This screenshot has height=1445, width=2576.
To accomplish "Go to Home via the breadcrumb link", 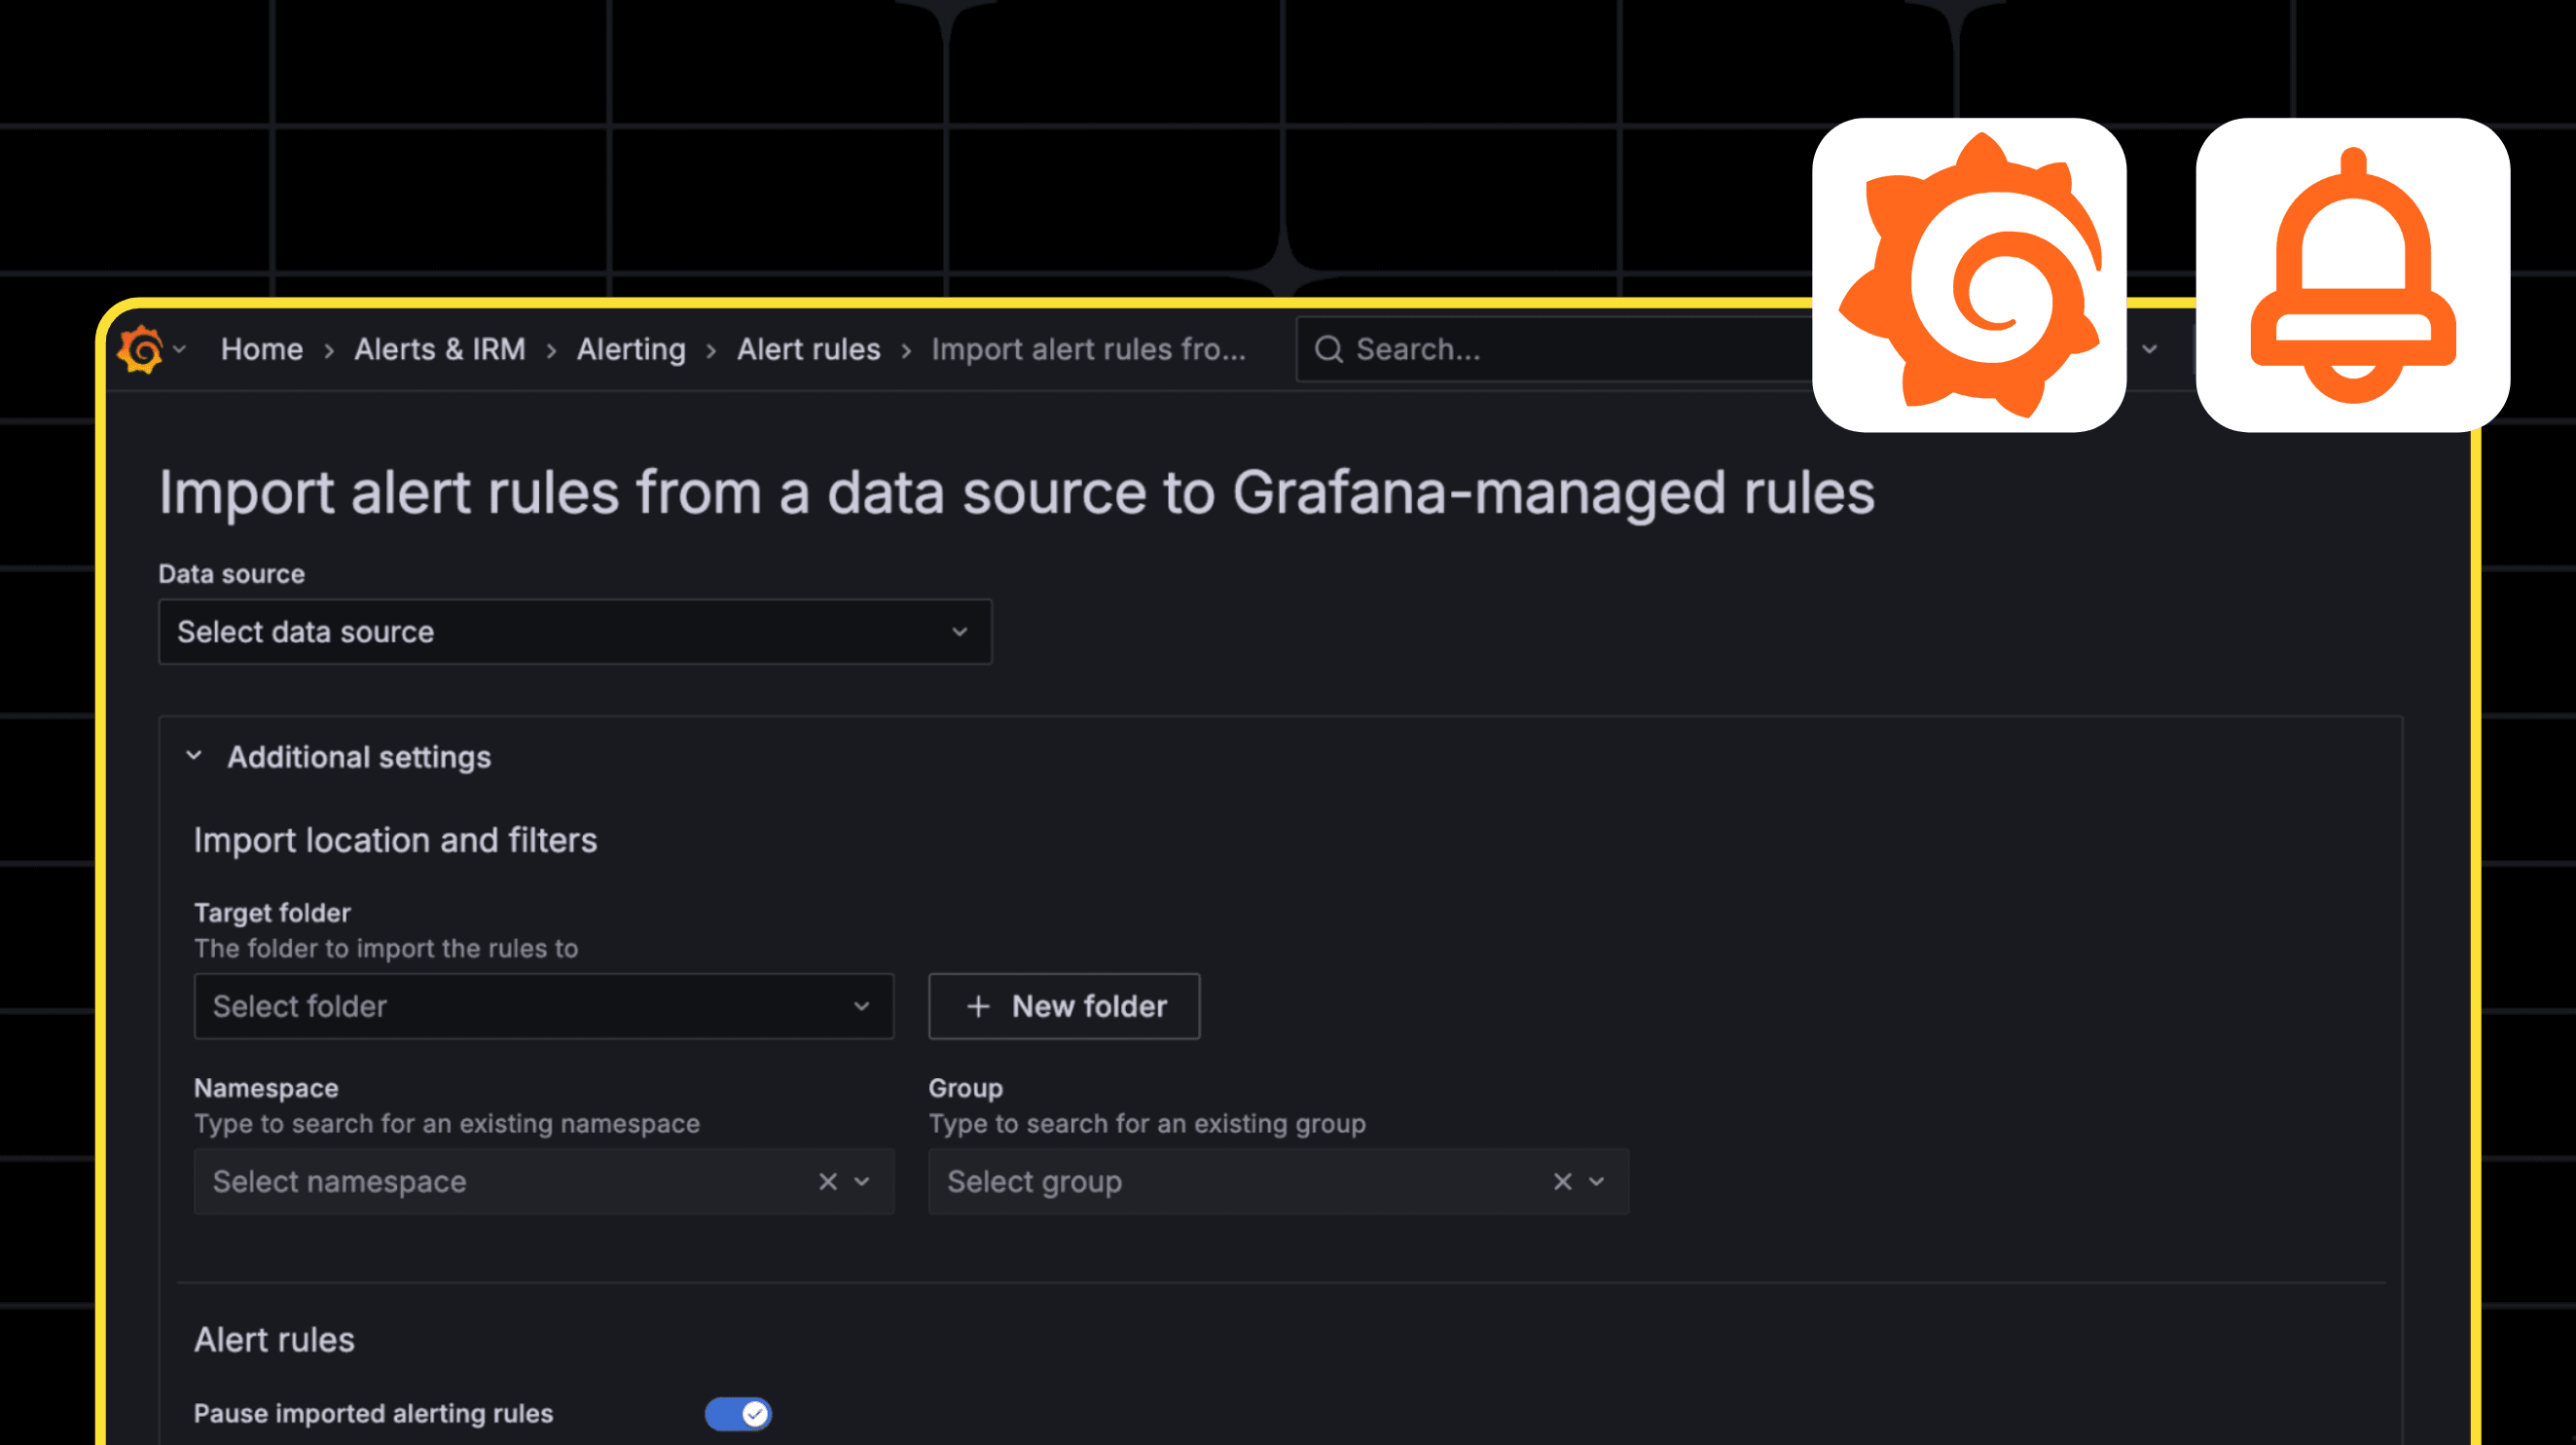I will [261, 349].
